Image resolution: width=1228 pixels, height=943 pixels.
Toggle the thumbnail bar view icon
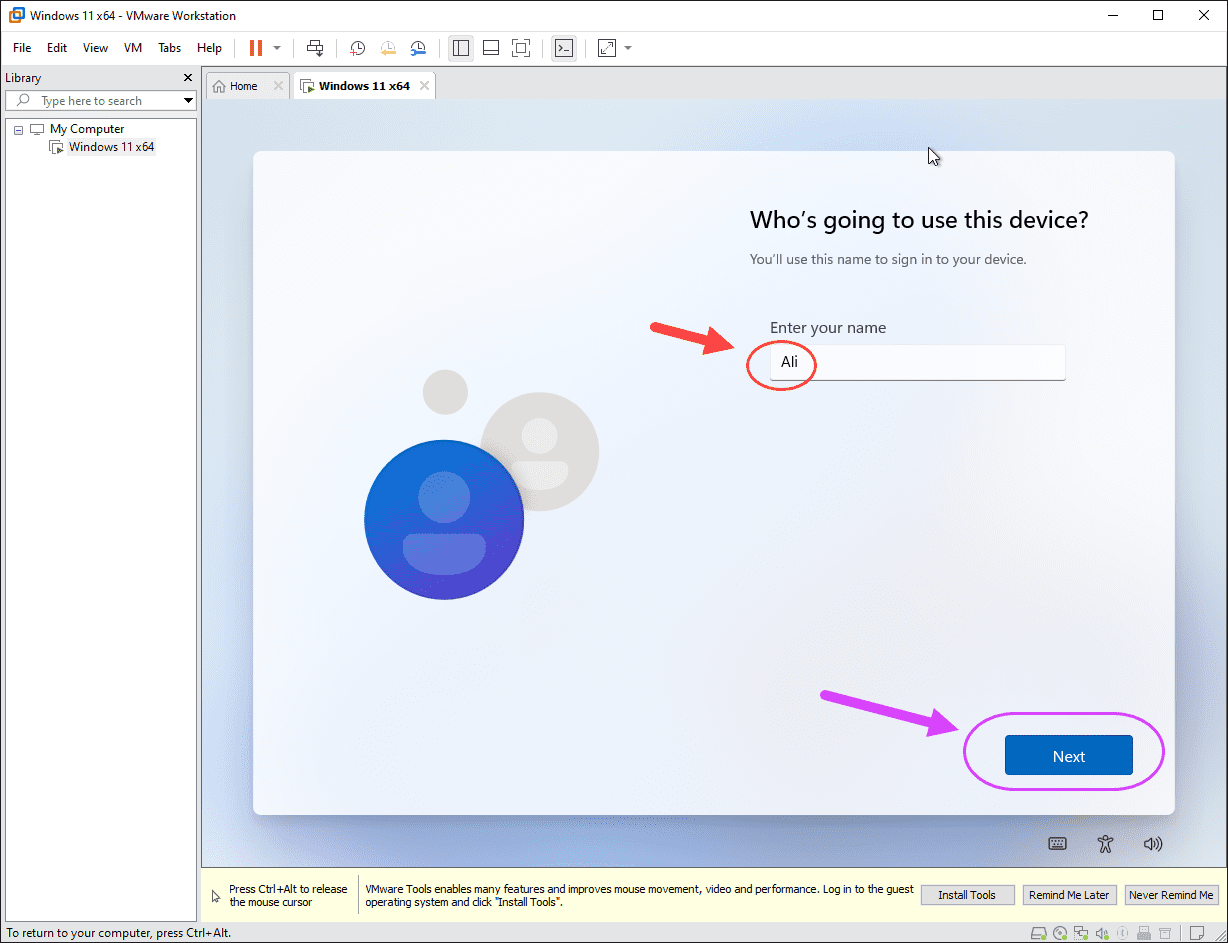(x=491, y=48)
